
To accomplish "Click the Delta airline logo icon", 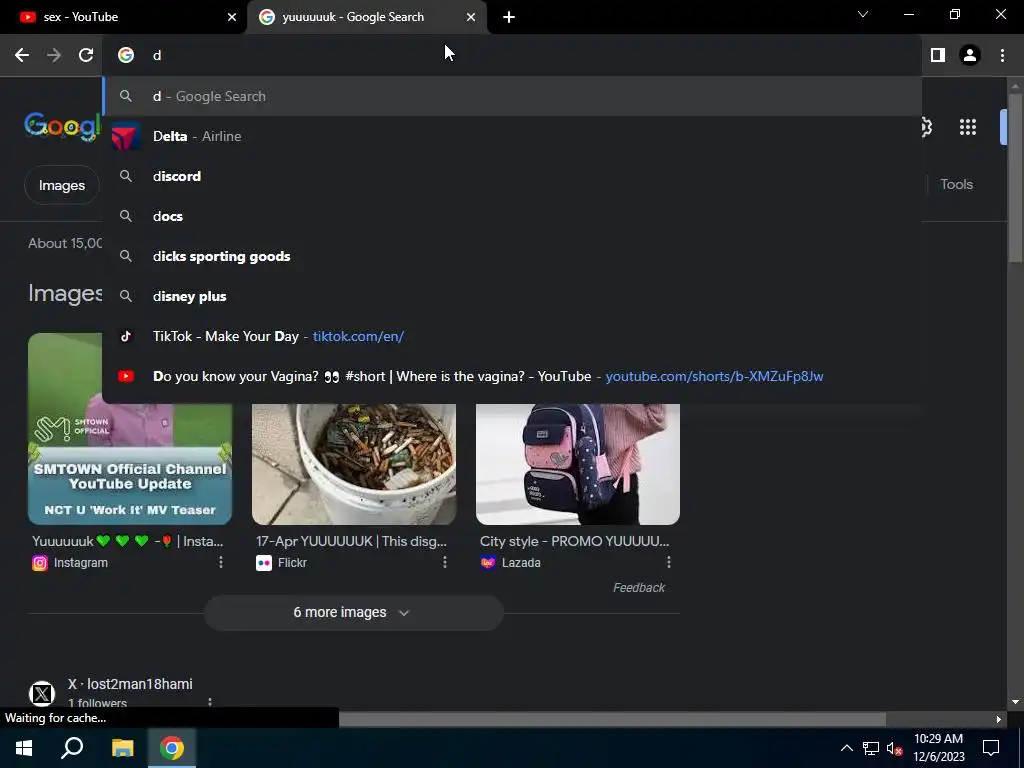I will tap(125, 136).
